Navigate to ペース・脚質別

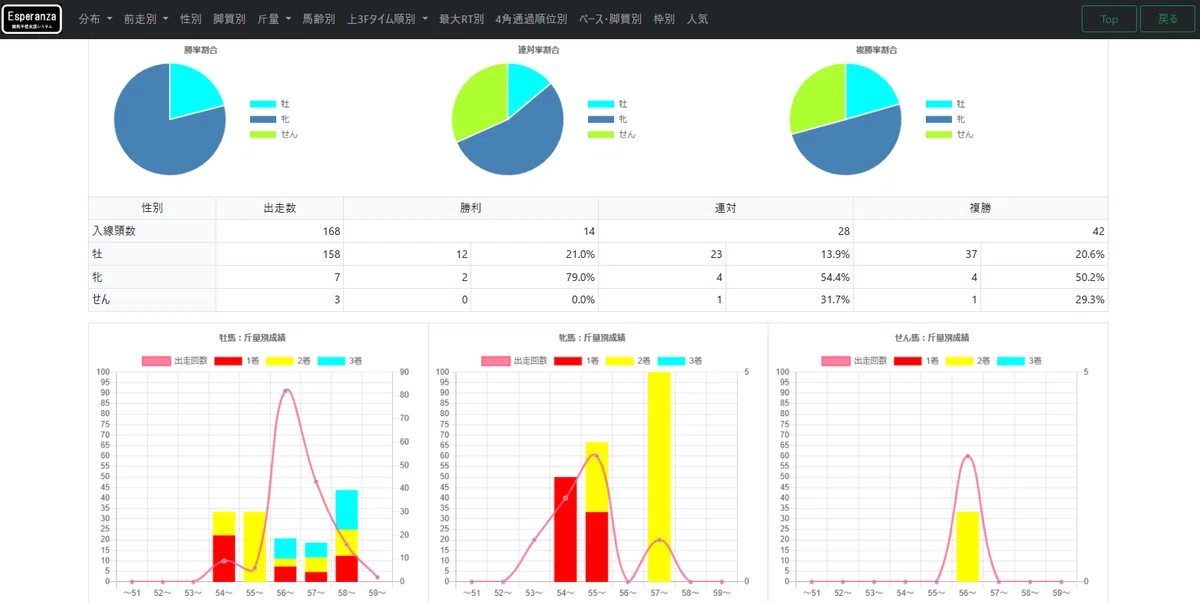click(x=610, y=19)
